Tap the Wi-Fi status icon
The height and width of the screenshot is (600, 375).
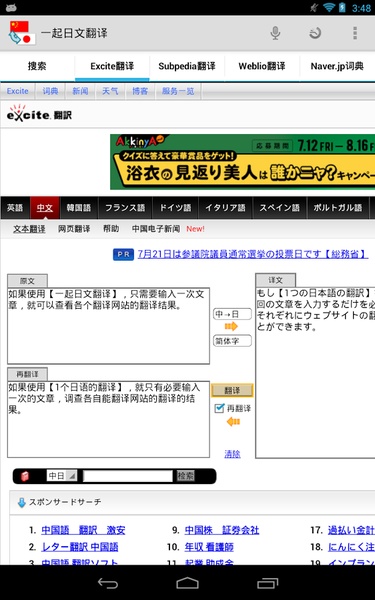328,7
